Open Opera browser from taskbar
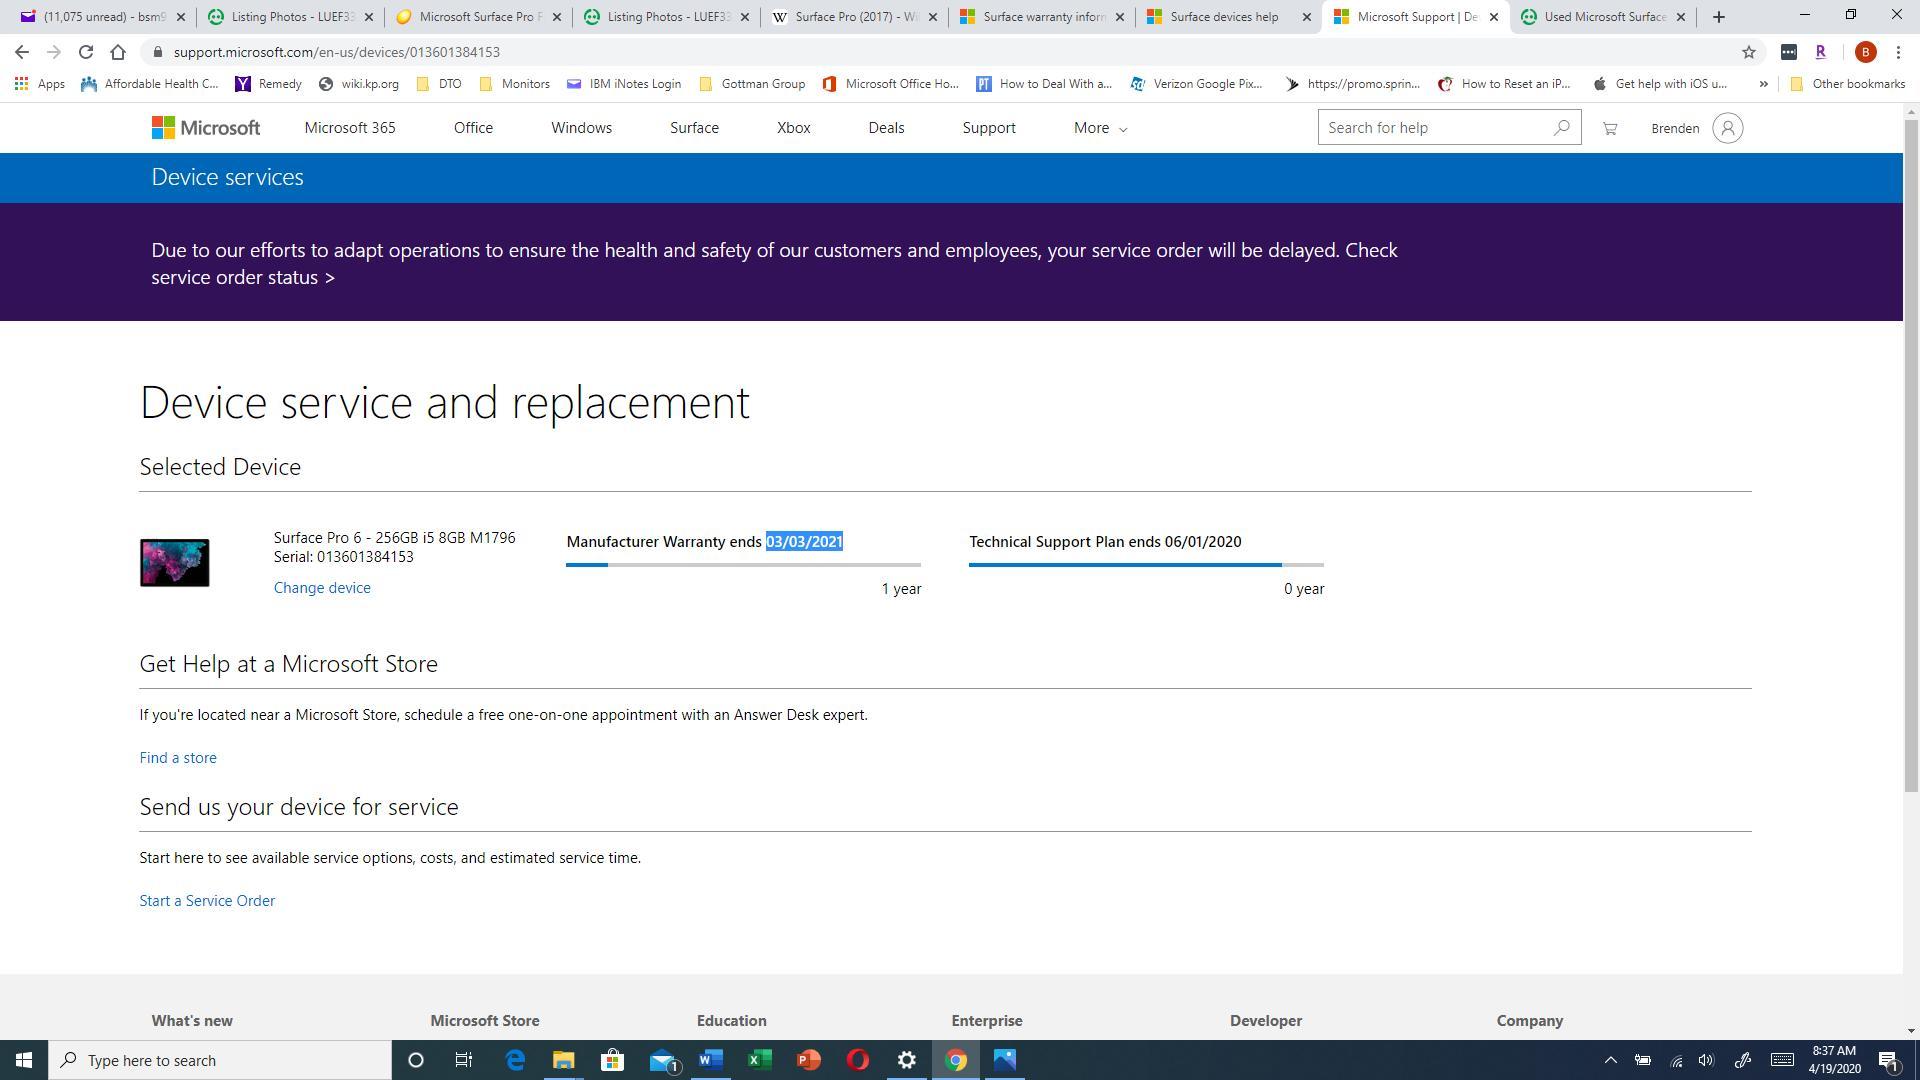Screen dimensions: 1920x1080 (858, 1060)
